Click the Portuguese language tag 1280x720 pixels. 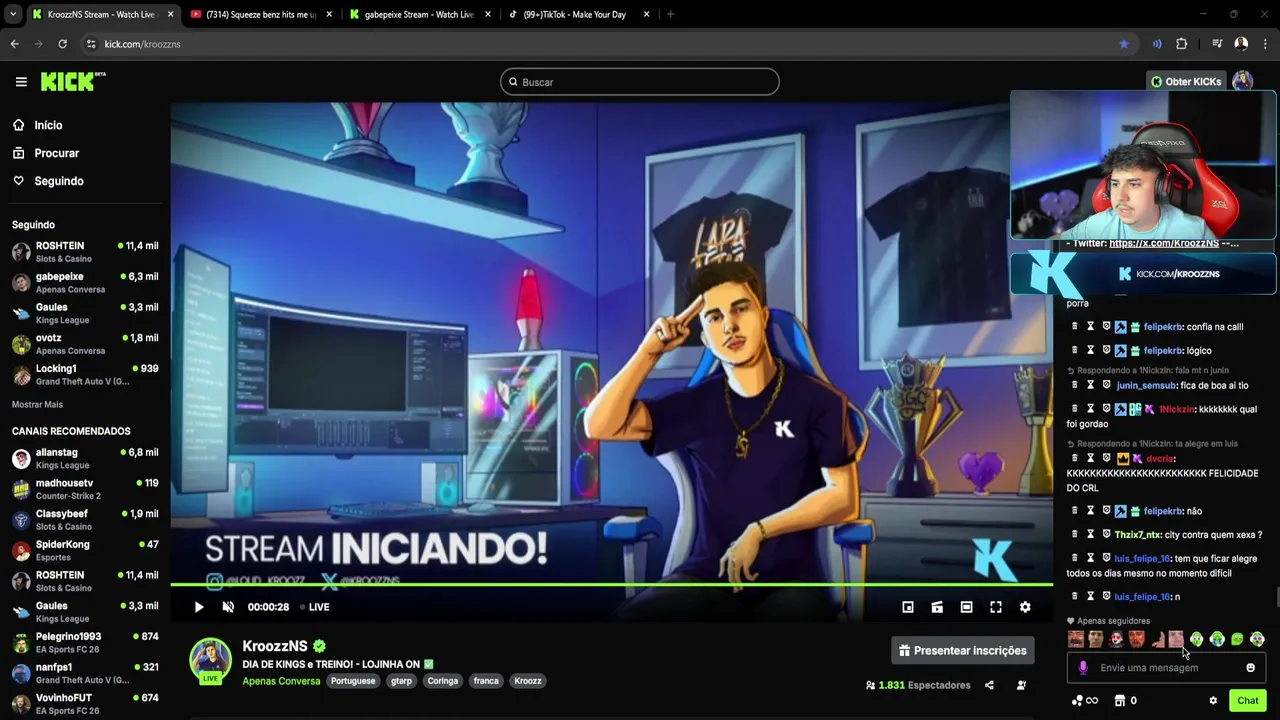point(353,681)
